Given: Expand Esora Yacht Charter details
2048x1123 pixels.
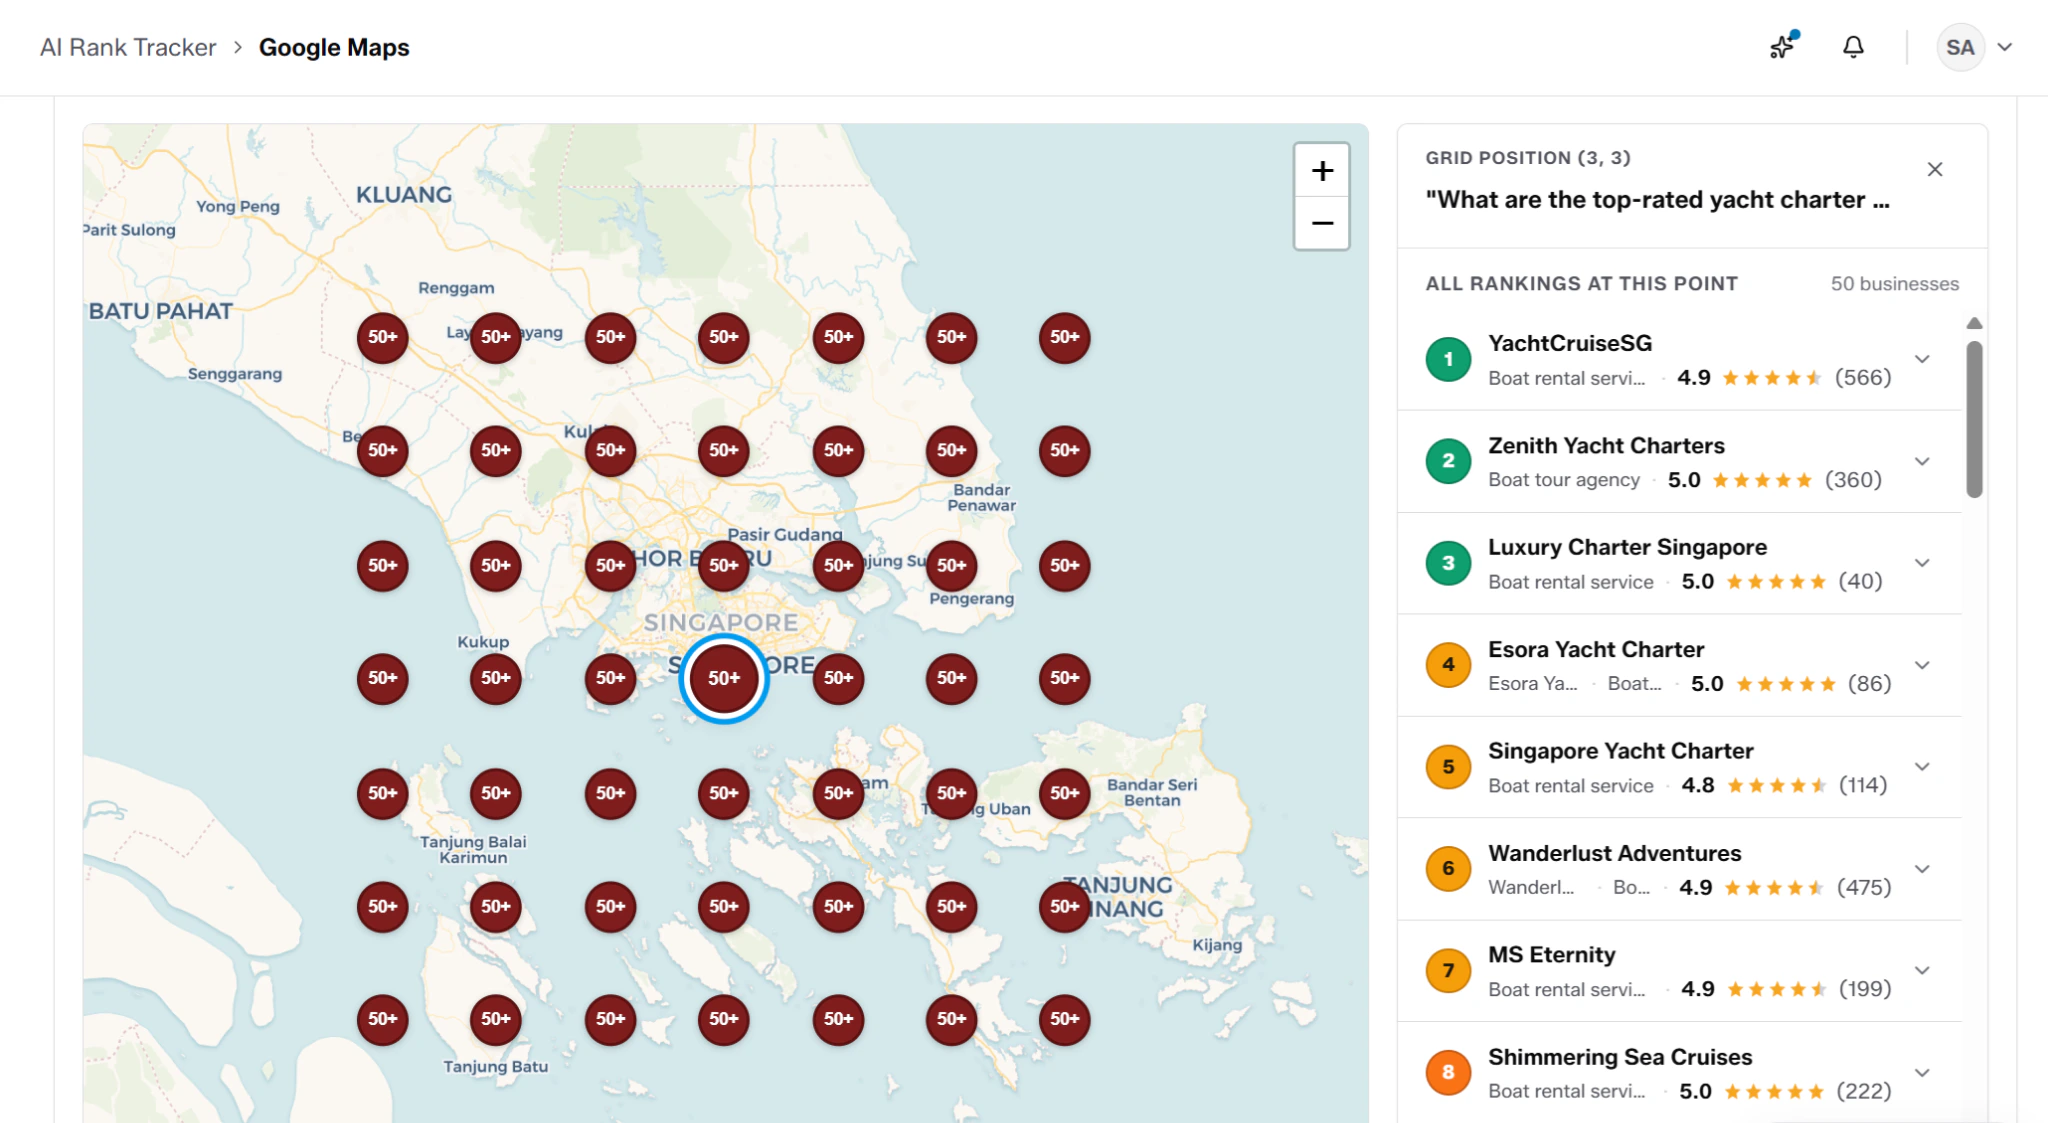Looking at the screenshot, I should click(x=1922, y=665).
